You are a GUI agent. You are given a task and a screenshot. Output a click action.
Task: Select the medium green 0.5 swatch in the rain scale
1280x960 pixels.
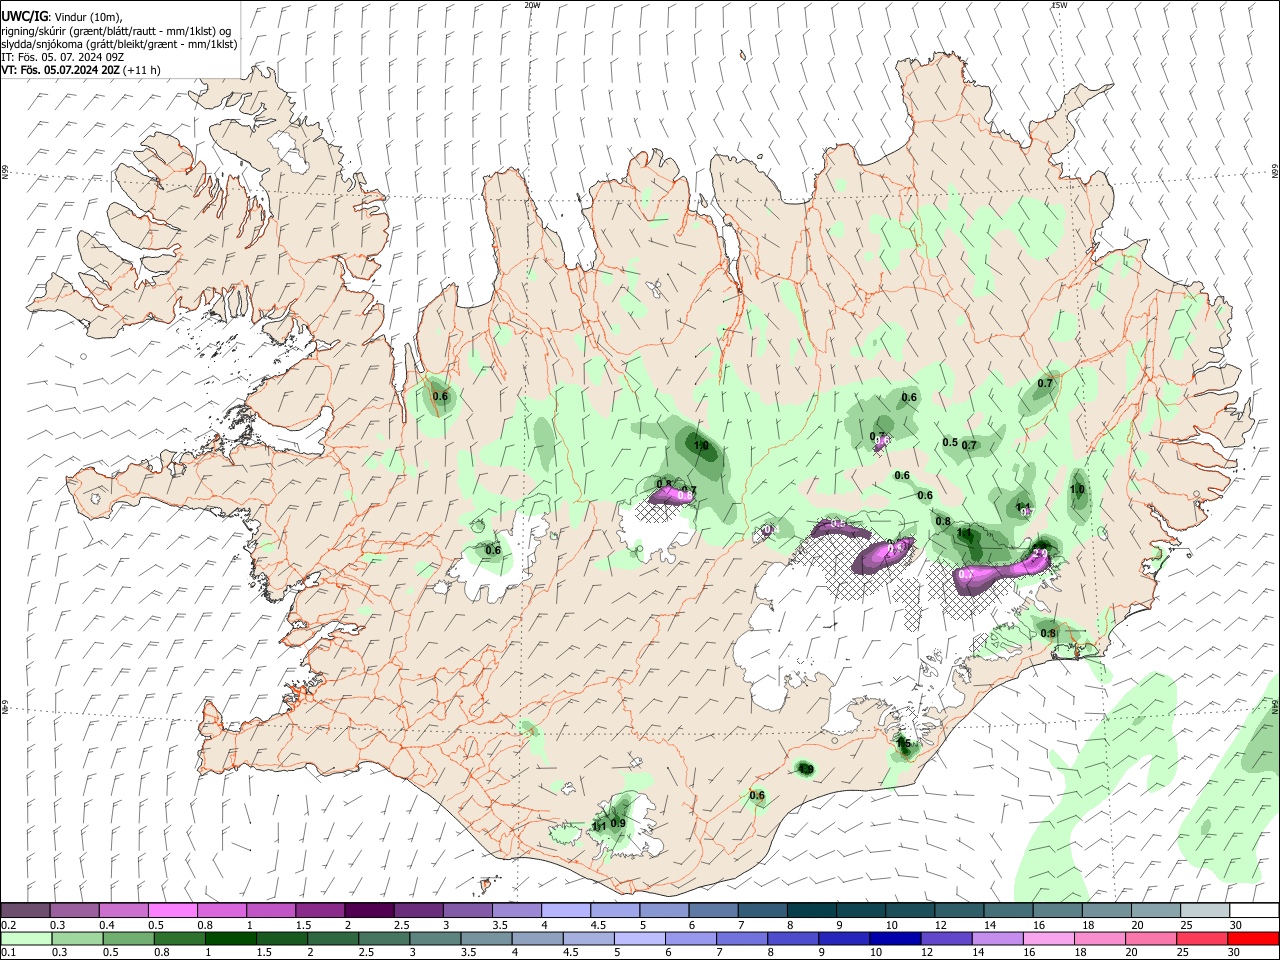128,938
